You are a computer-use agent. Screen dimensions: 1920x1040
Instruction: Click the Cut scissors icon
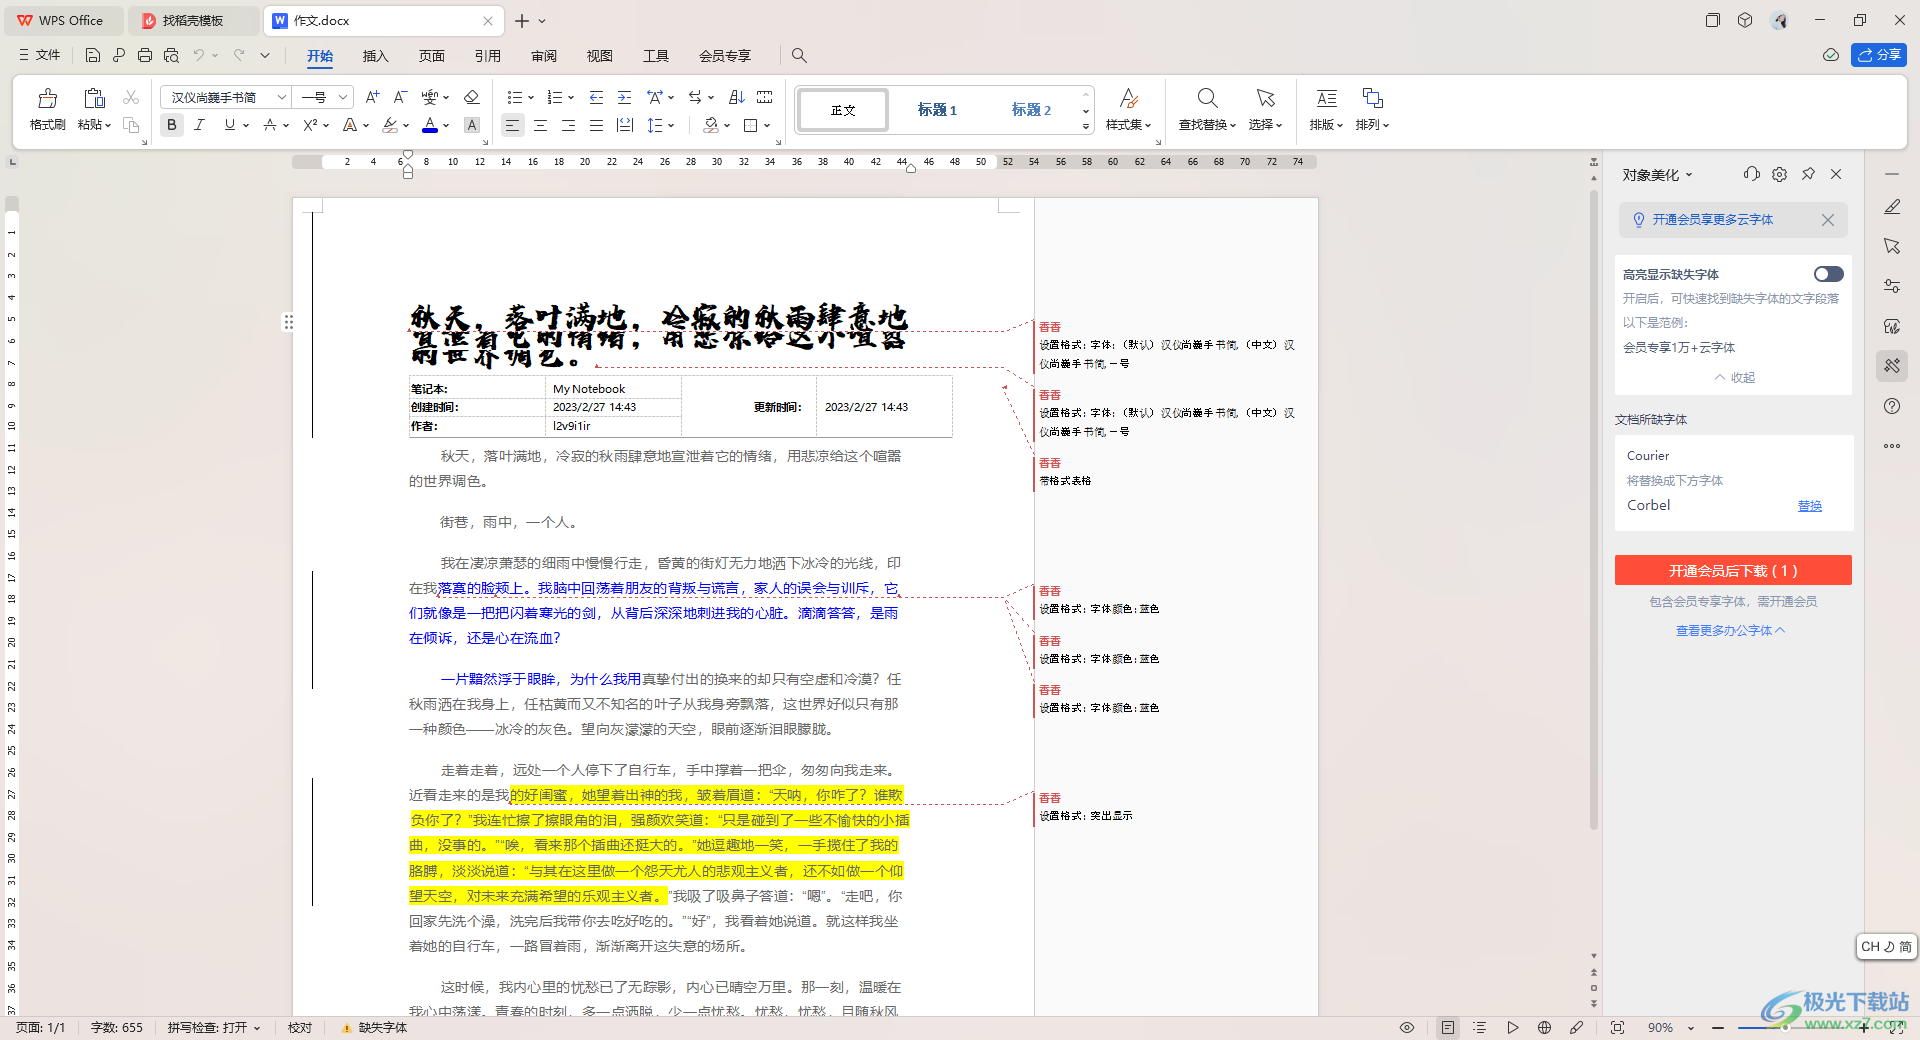click(131, 97)
